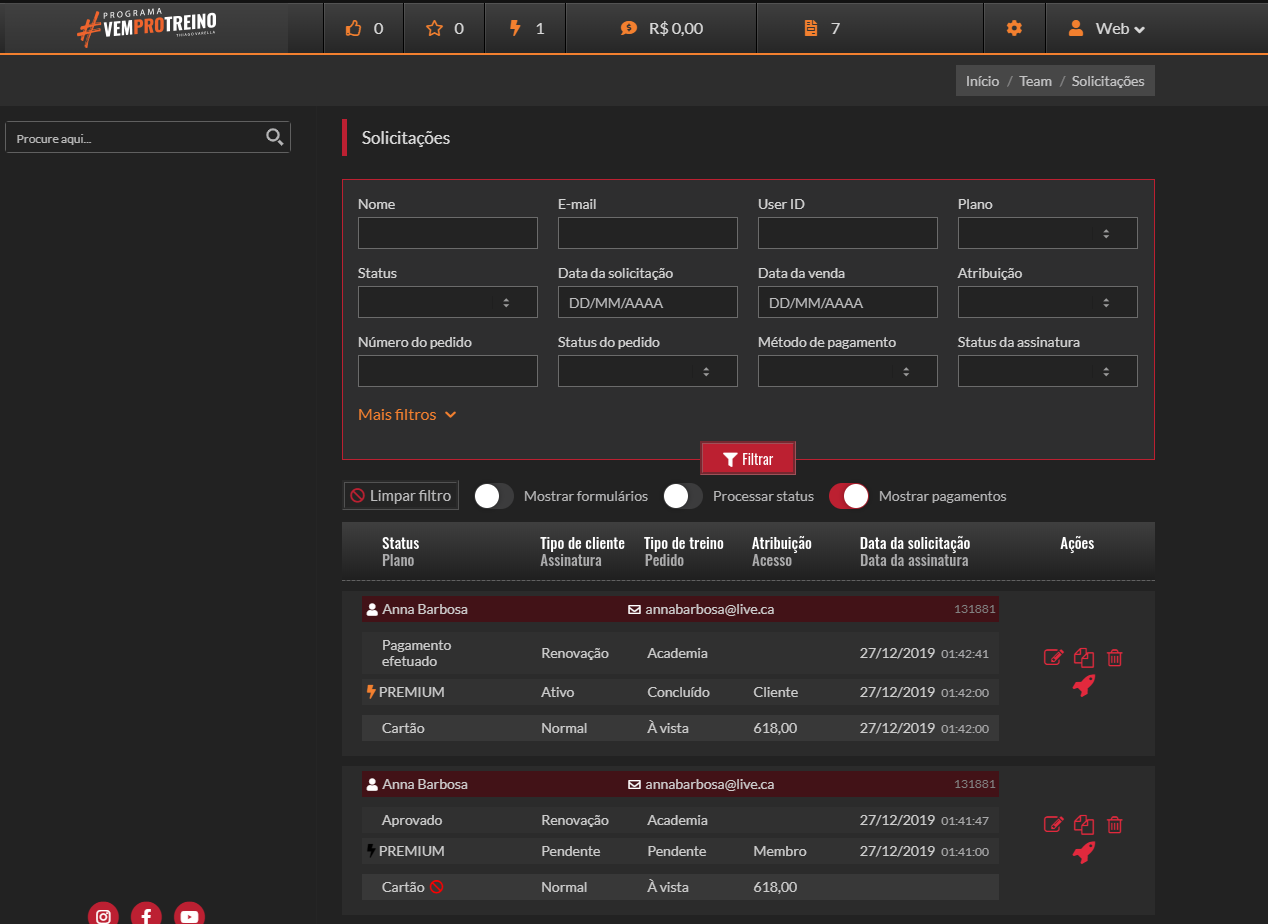Open the Web user menu dropdown
1268x924 pixels.
pyautogui.click(x=1106, y=28)
